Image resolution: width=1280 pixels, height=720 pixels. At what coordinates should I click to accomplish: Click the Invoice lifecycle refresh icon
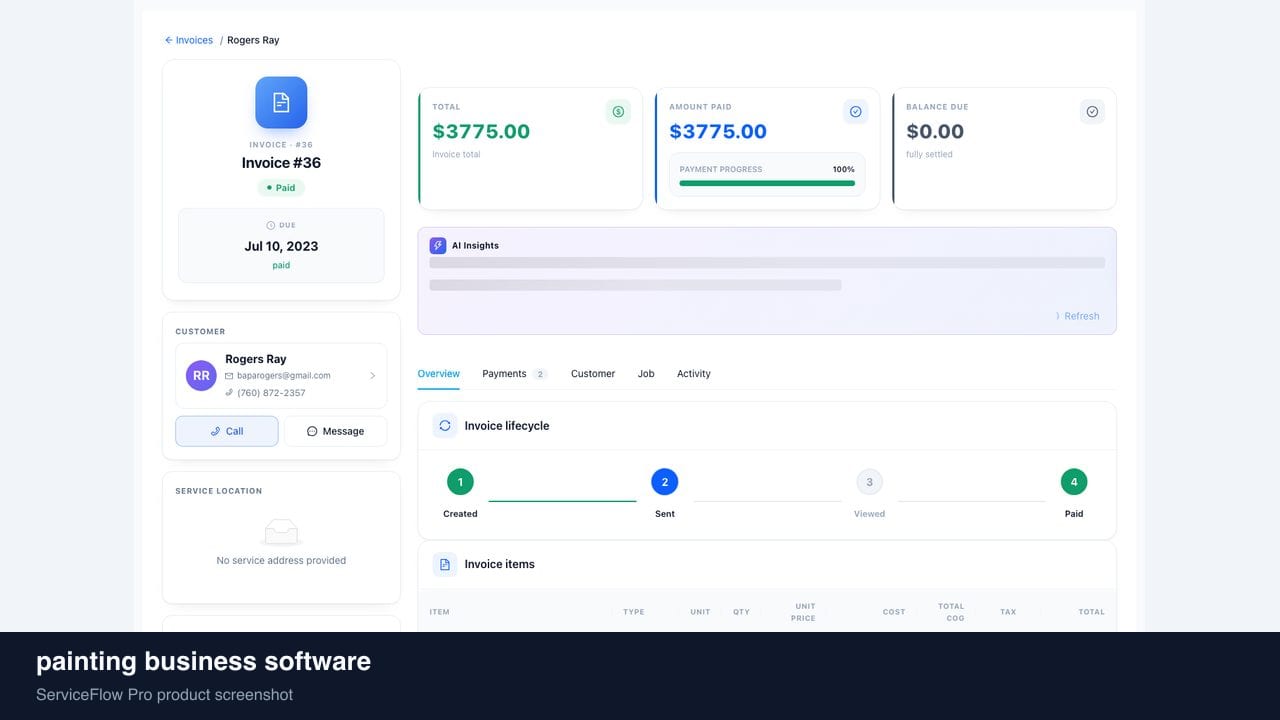click(445, 426)
